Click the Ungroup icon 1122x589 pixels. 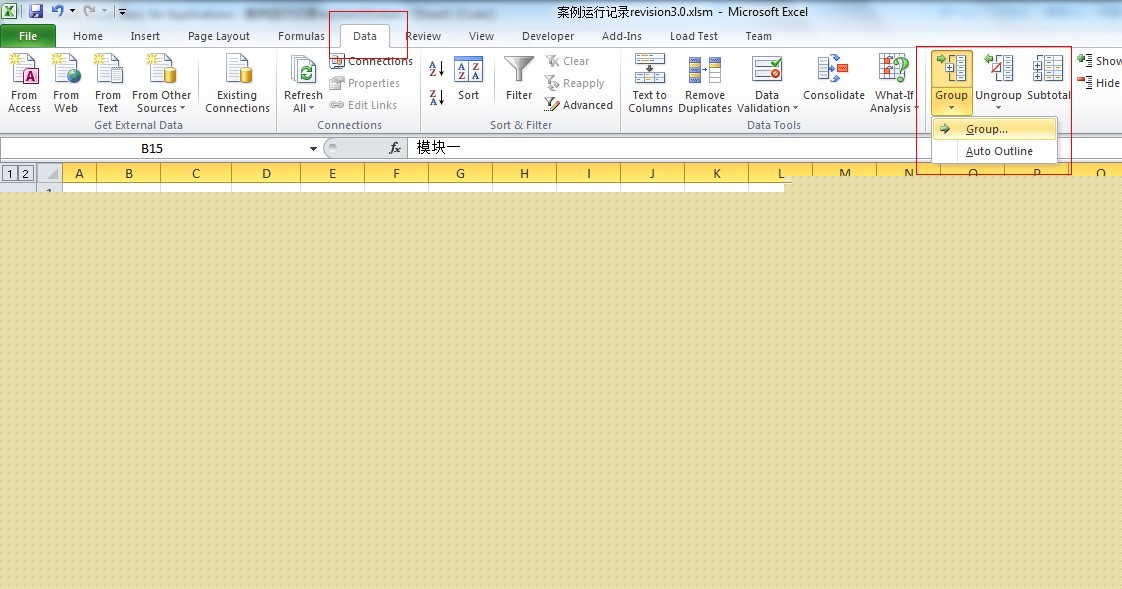998,69
